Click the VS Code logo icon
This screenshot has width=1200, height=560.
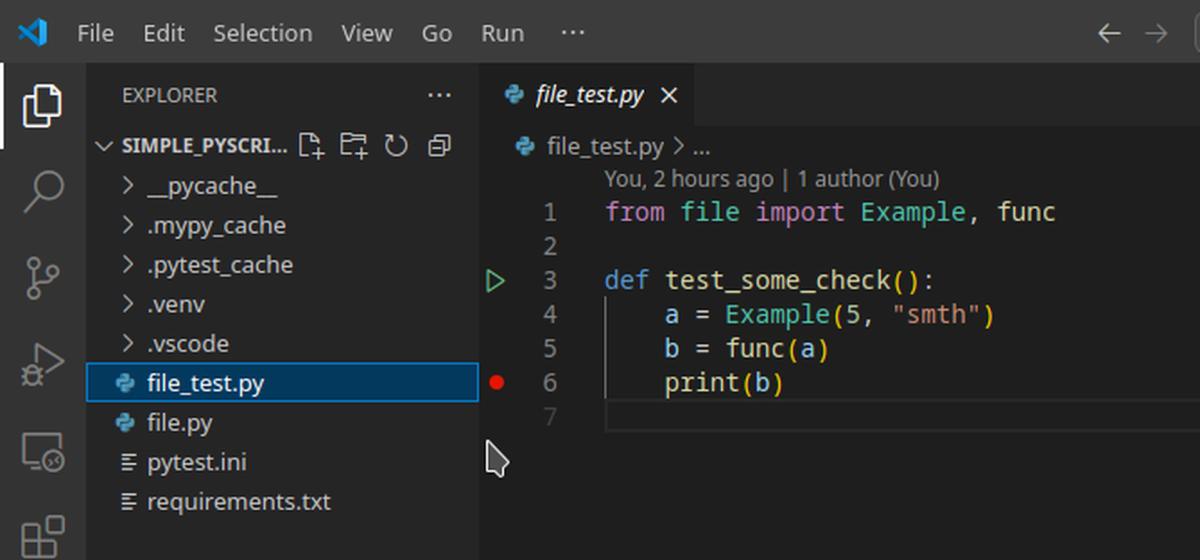32,33
